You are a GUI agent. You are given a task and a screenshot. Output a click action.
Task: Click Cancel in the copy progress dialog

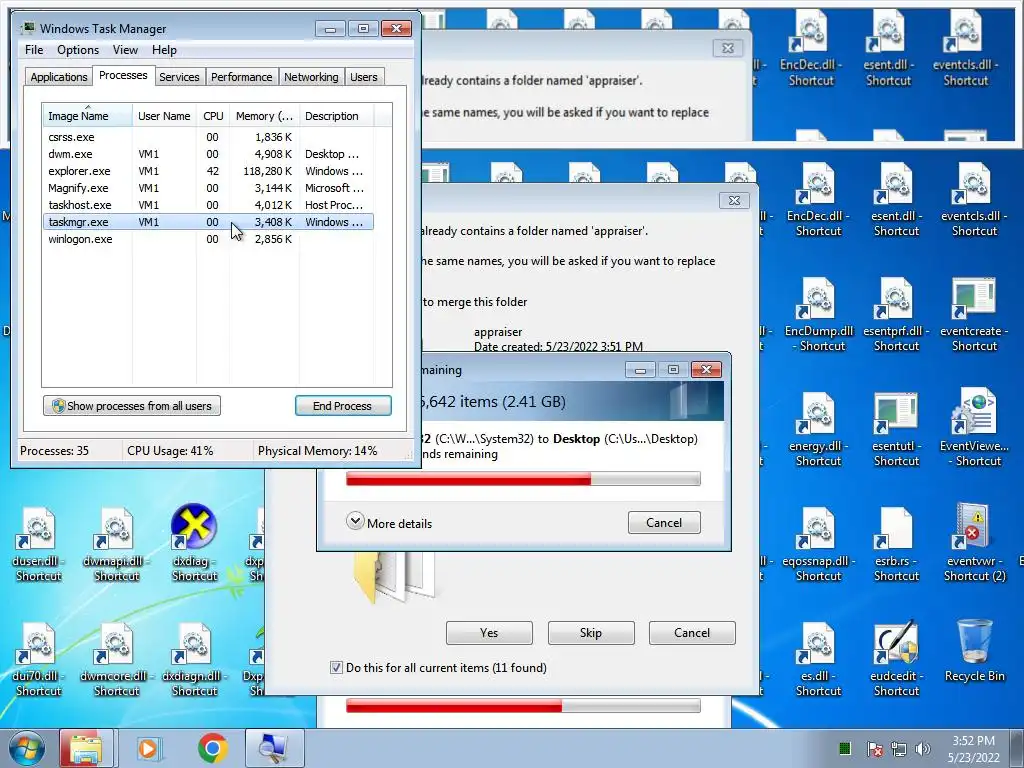(664, 522)
